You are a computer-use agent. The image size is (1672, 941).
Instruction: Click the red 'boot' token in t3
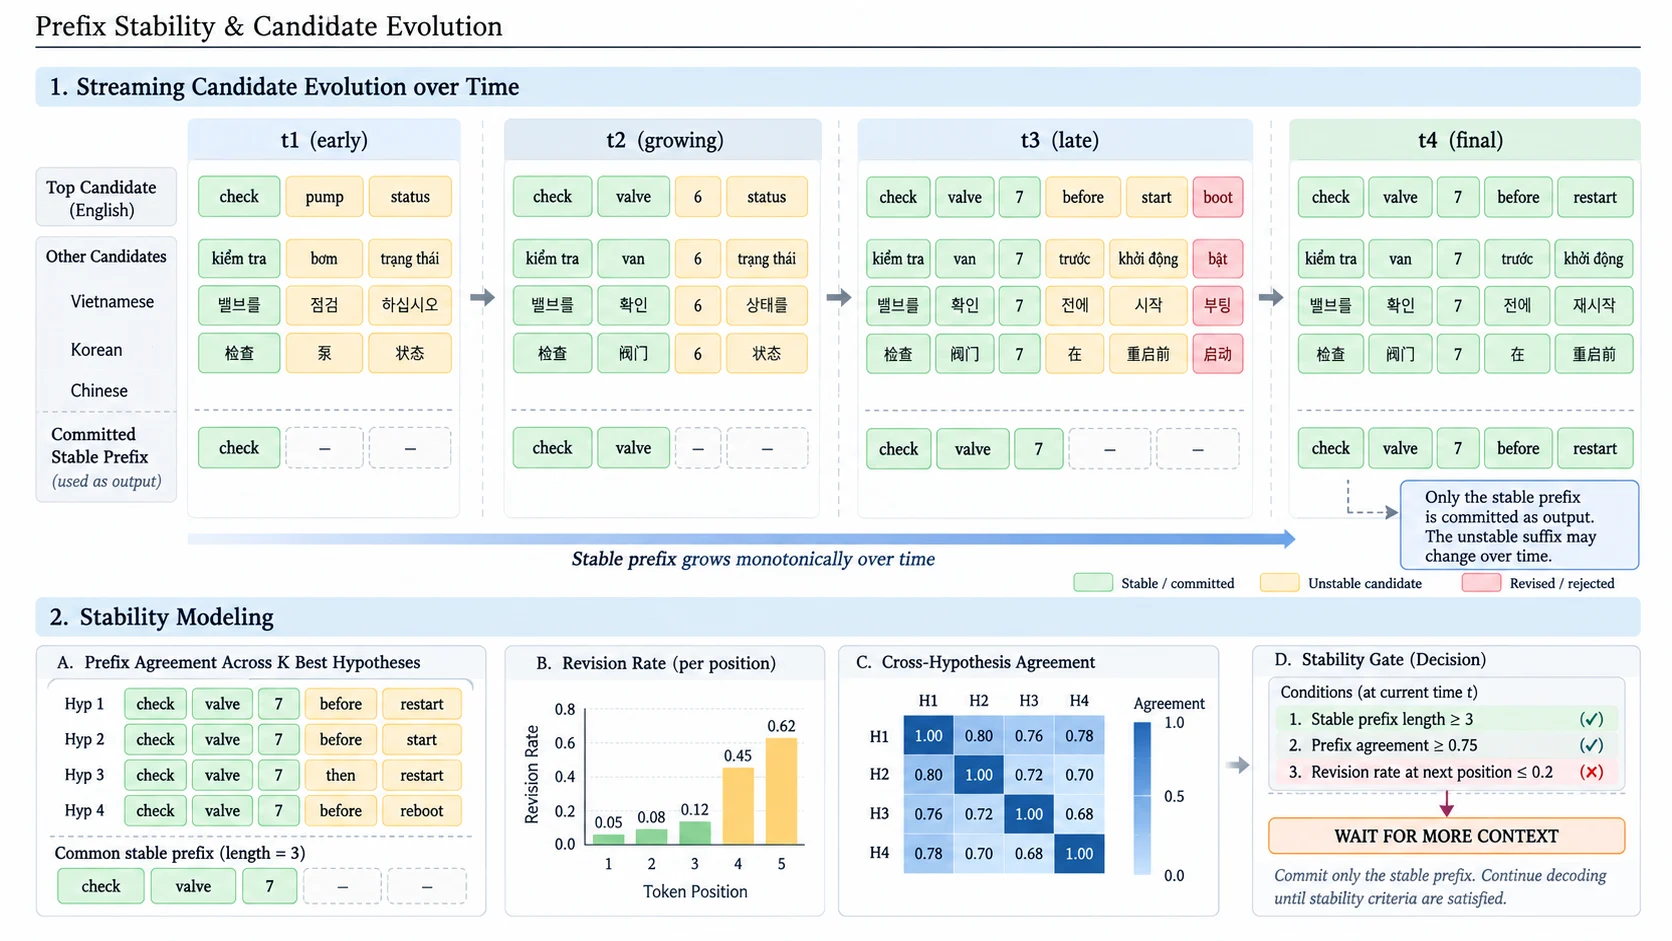pos(1218,197)
